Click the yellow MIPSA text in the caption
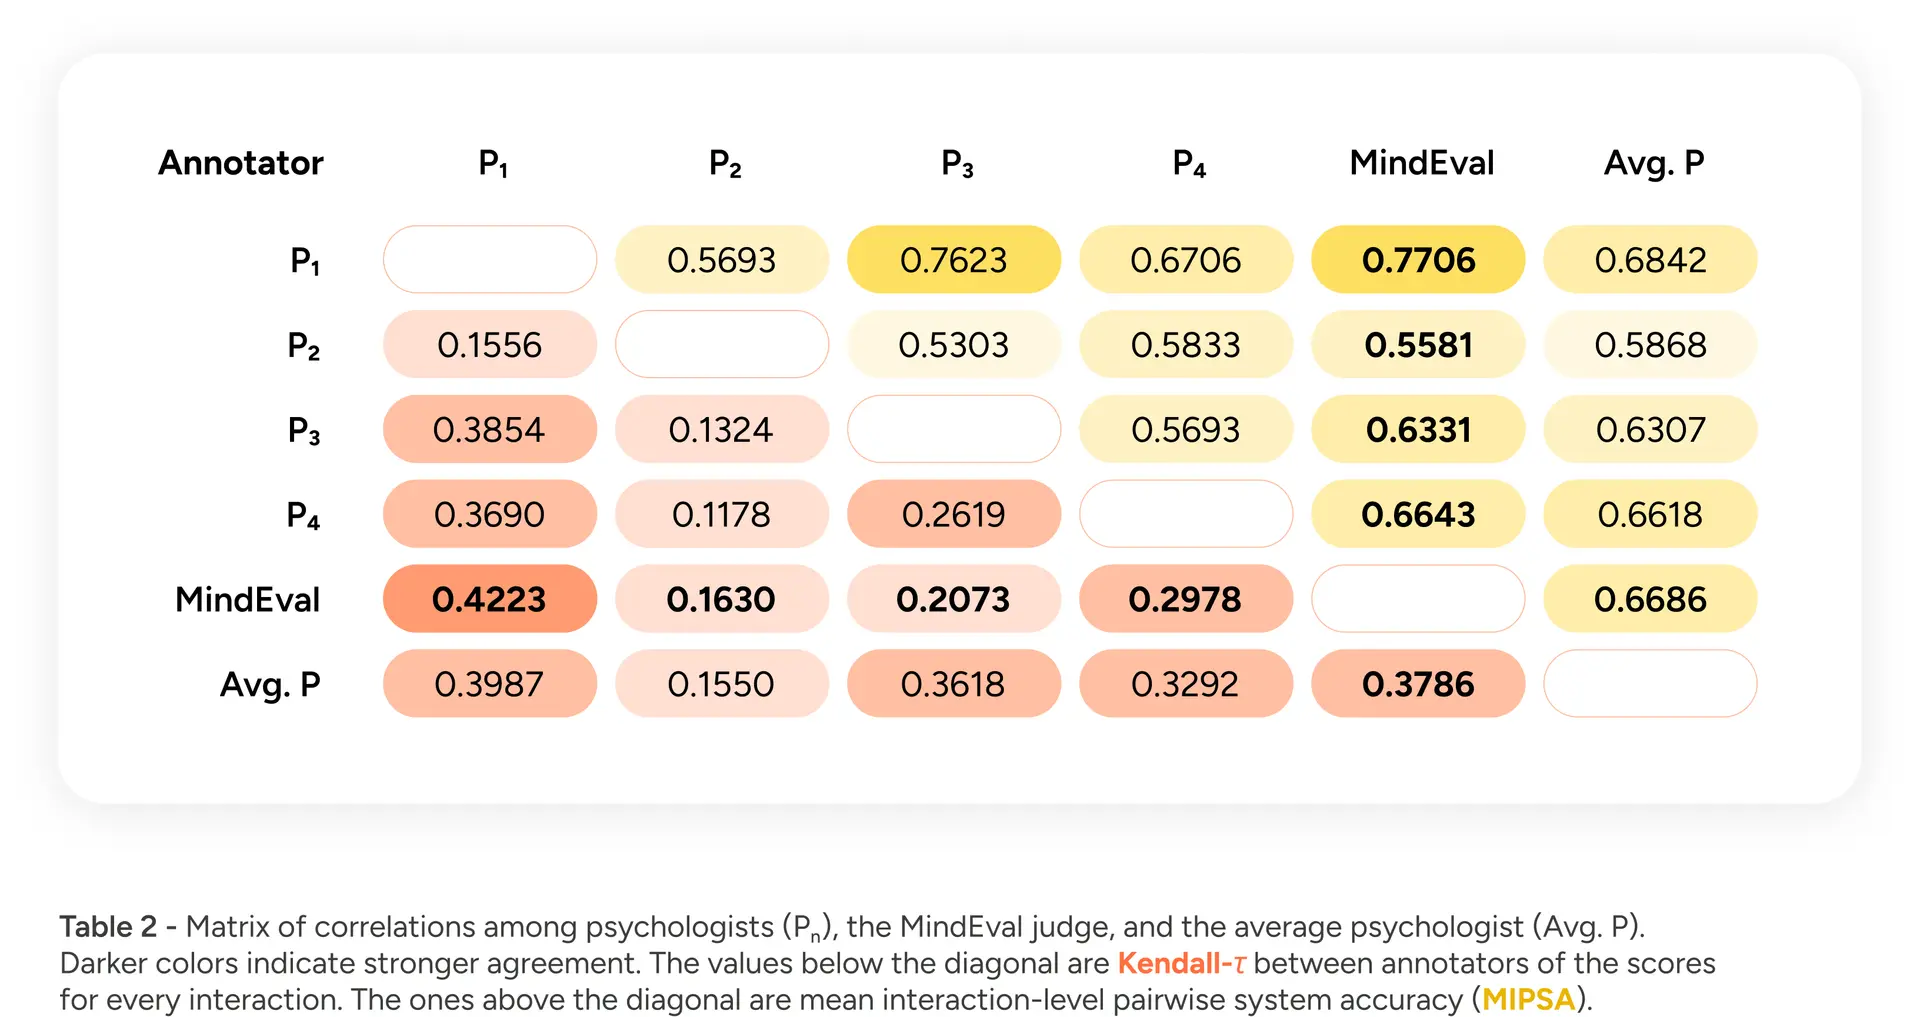Image resolution: width=1920 pixels, height=1017 pixels. point(1528,999)
